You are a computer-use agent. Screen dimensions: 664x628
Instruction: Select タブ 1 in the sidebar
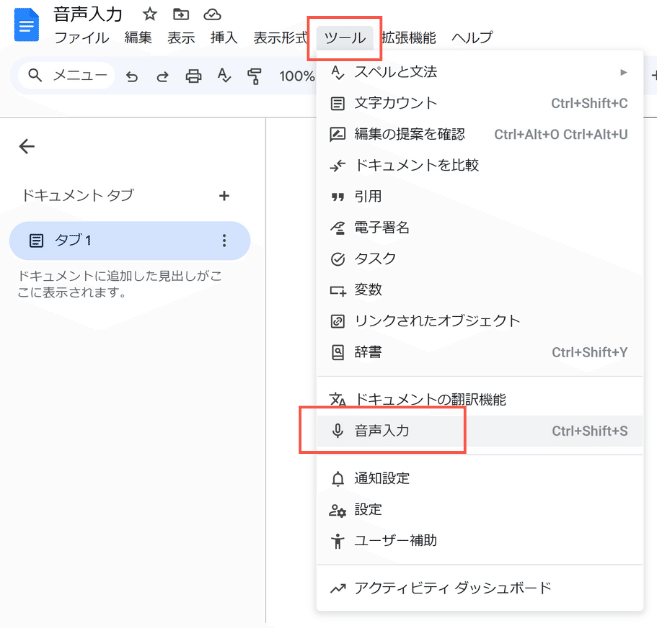pos(130,241)
